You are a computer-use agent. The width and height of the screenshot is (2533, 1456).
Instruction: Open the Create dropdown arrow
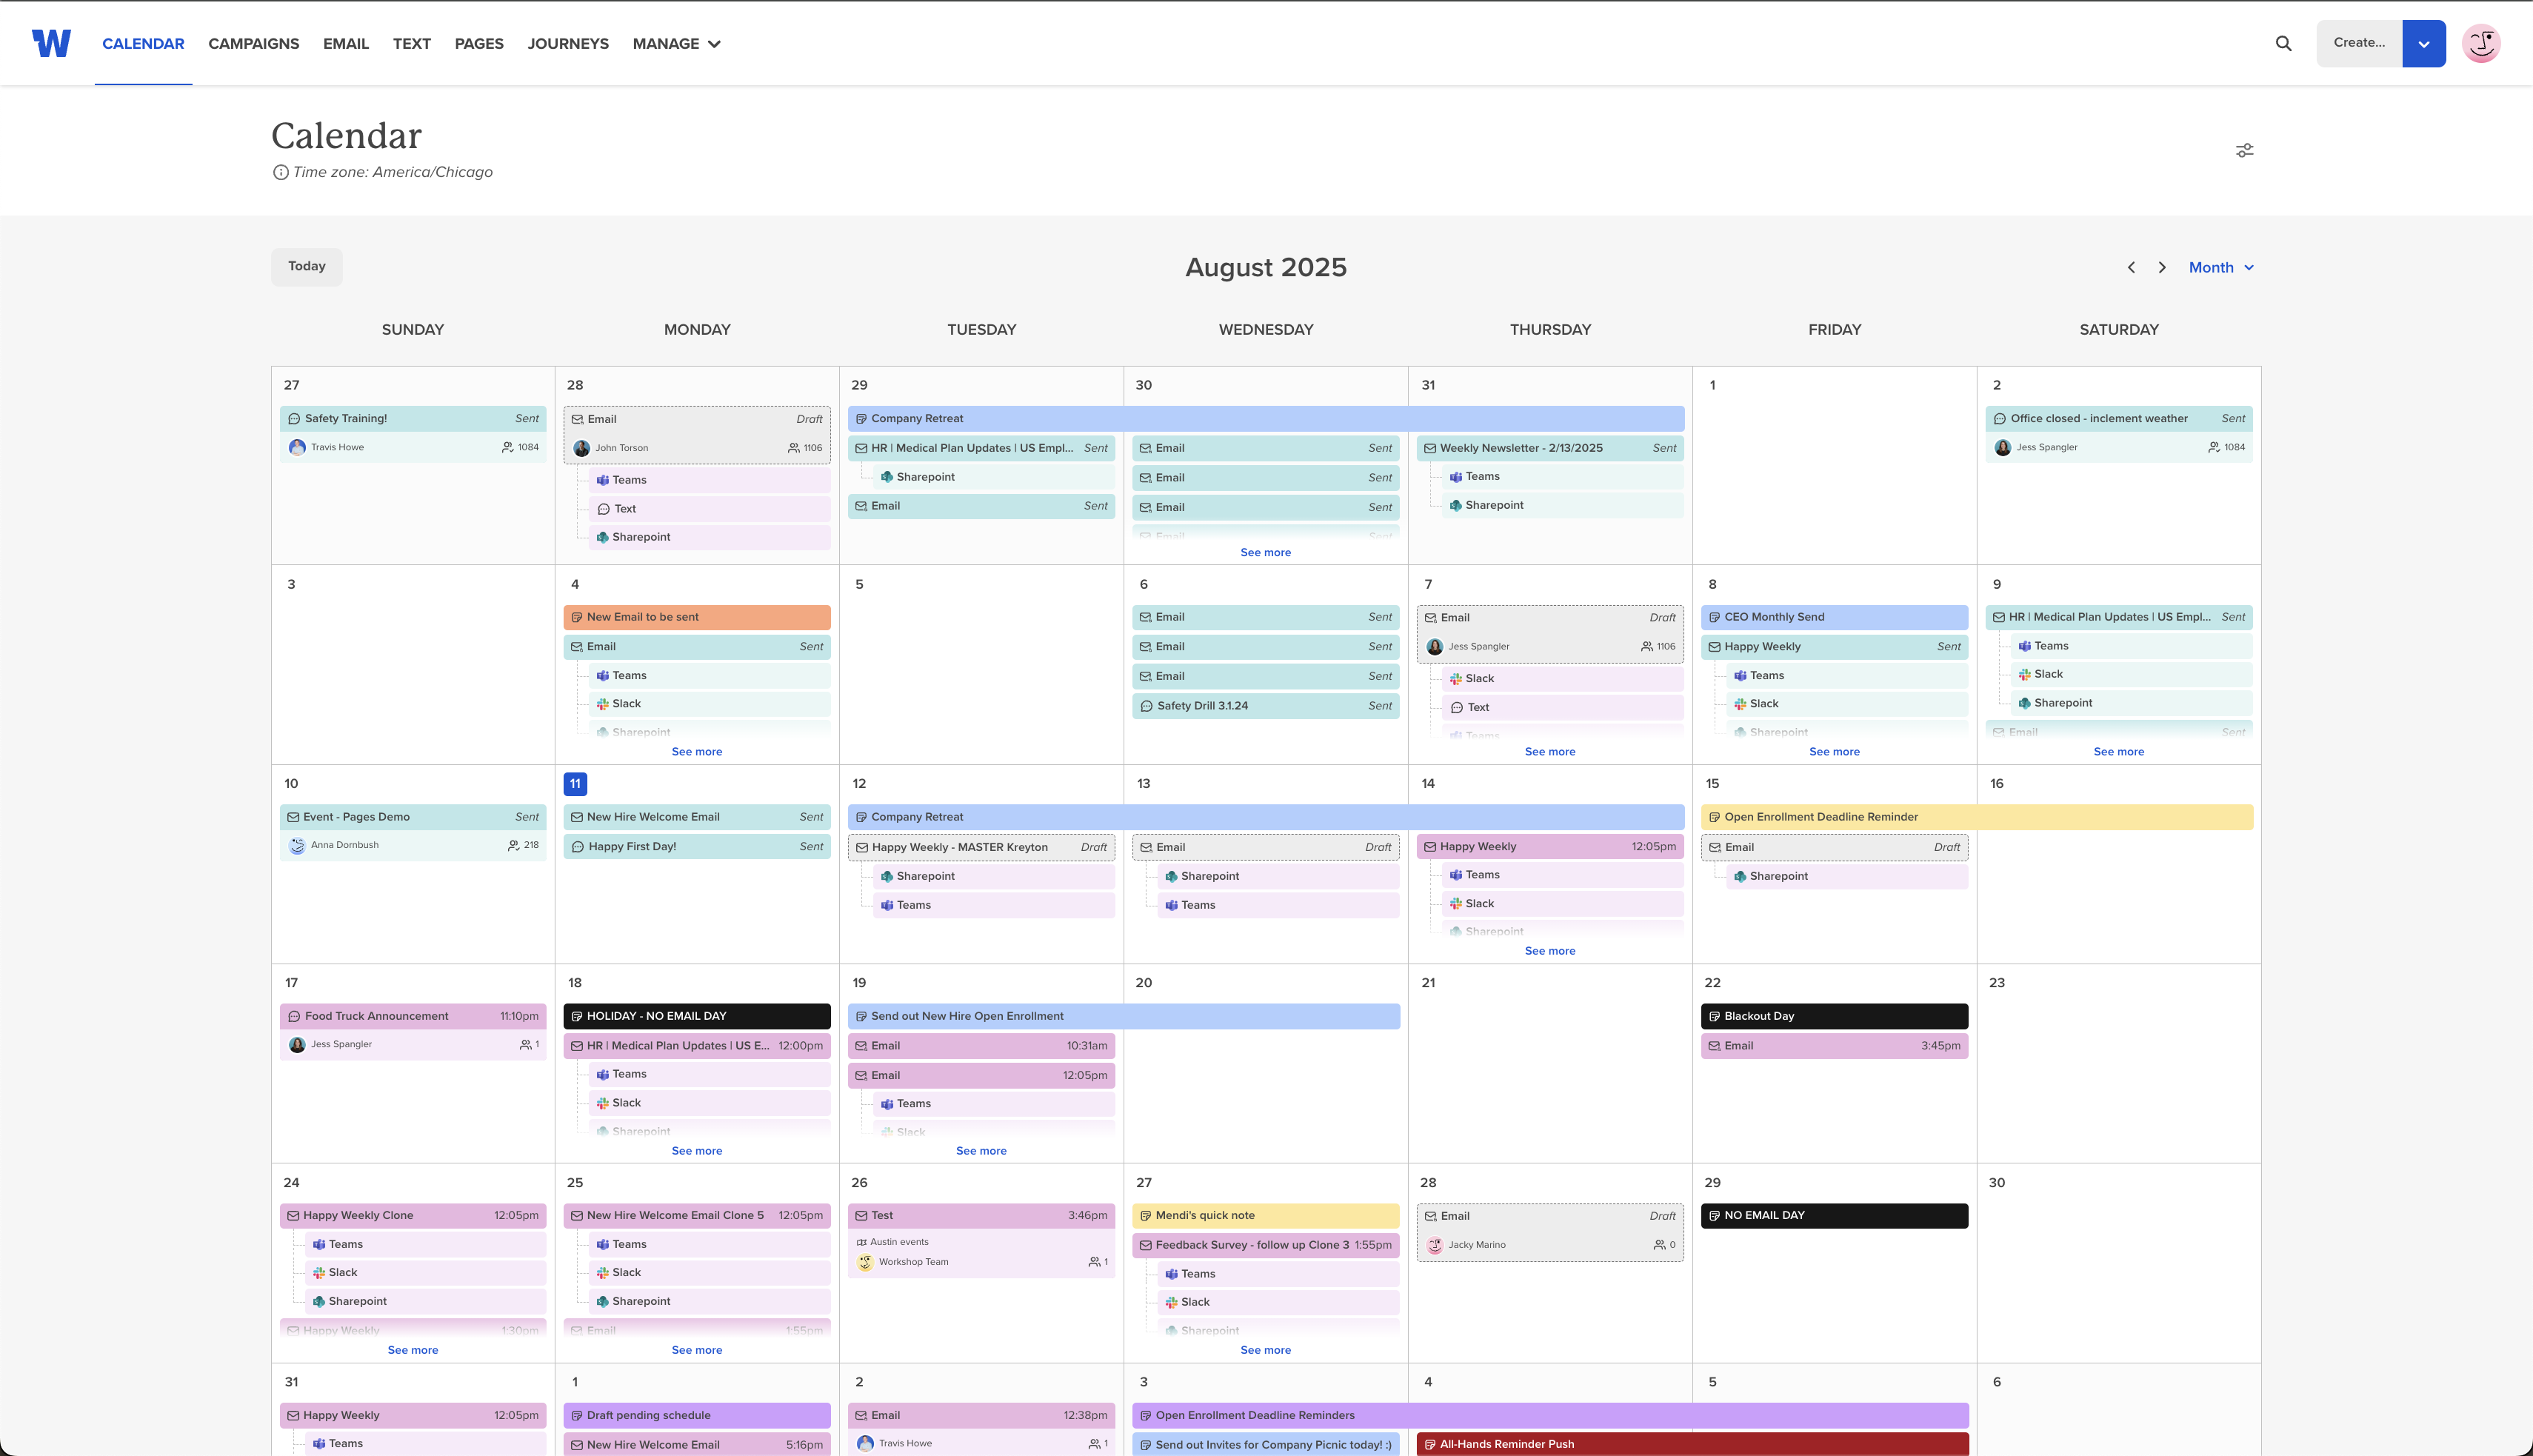click(2424, 43)
